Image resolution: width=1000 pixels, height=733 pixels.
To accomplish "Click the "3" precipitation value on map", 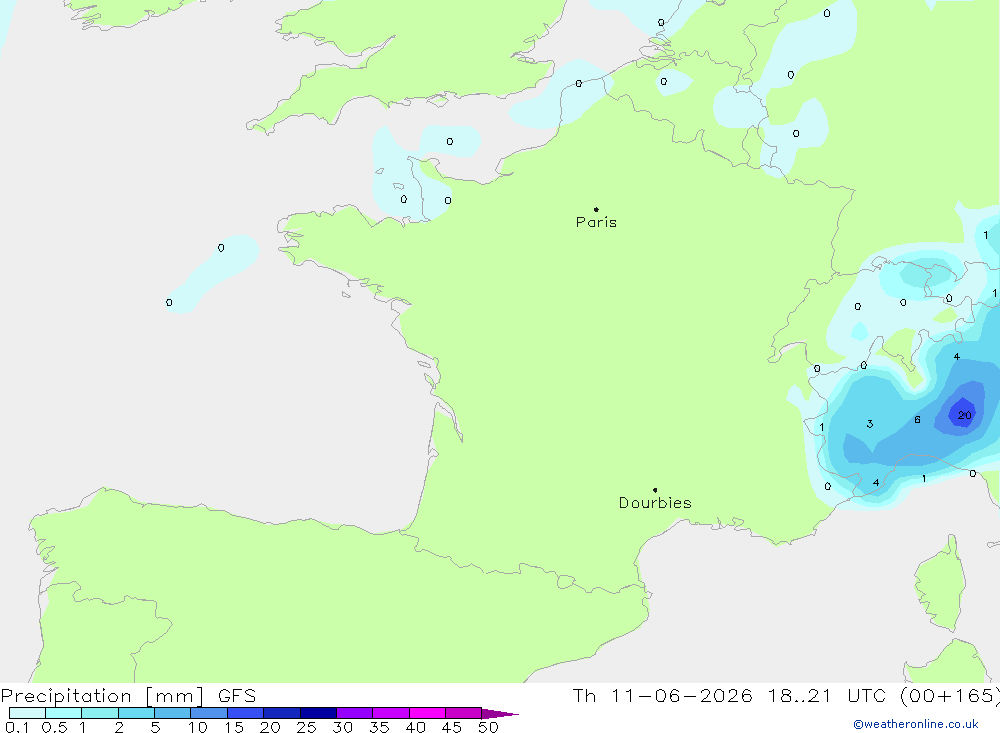I will 869,424.
